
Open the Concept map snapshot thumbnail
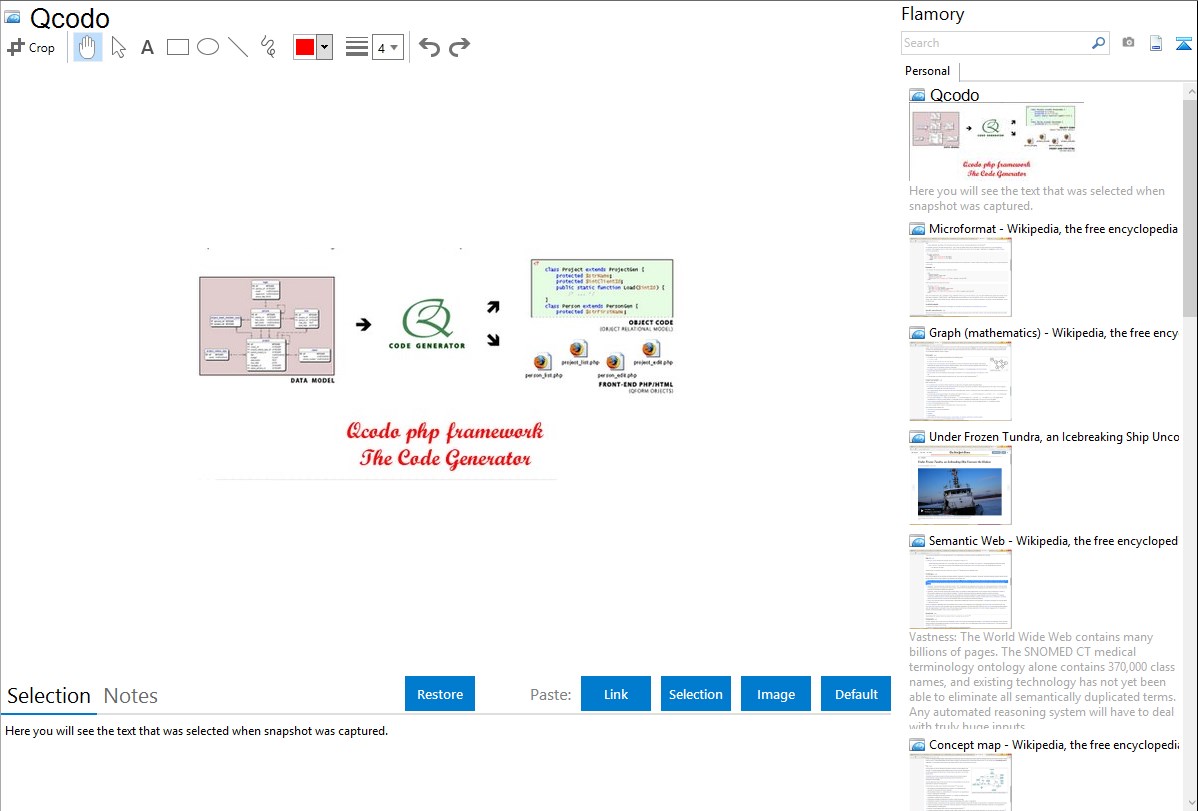(x=960, y=781)
